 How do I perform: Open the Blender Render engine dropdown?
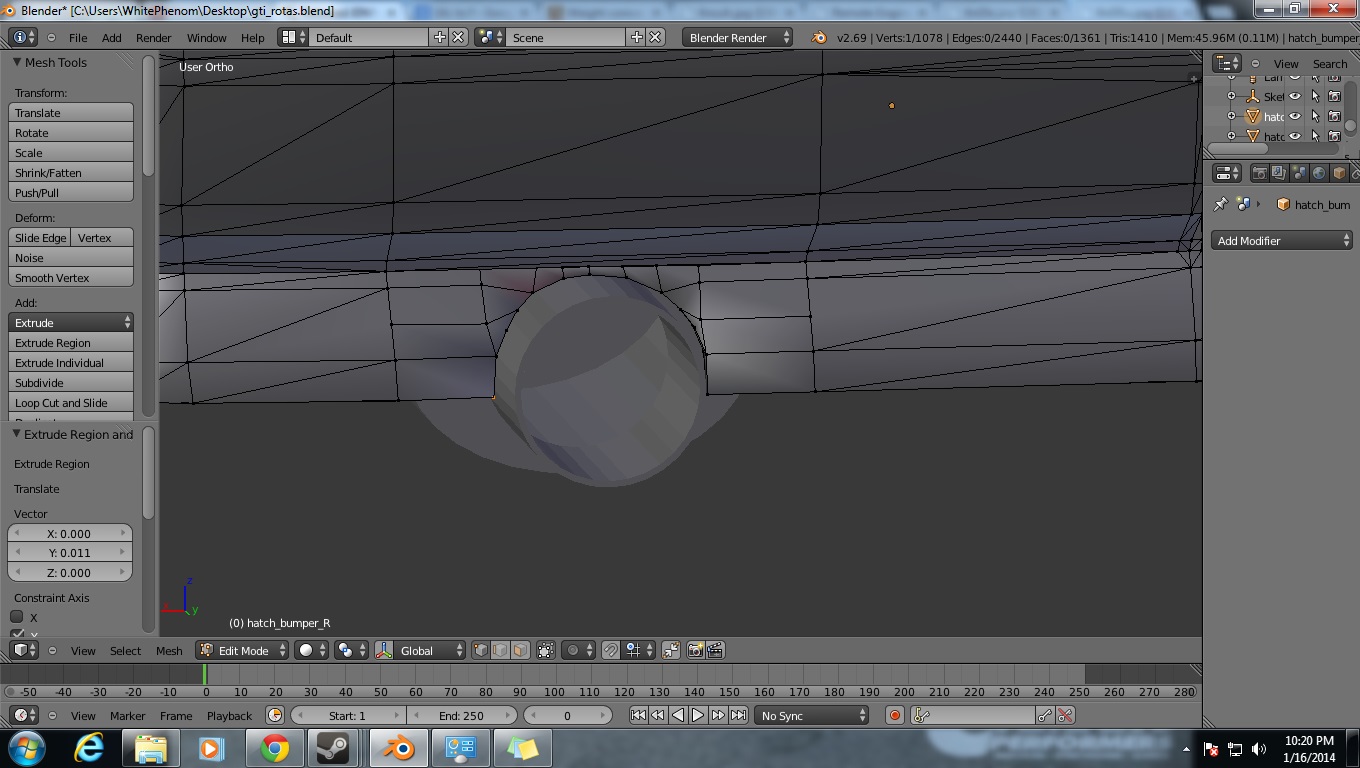pyautogui.click(x=738, y=38)
